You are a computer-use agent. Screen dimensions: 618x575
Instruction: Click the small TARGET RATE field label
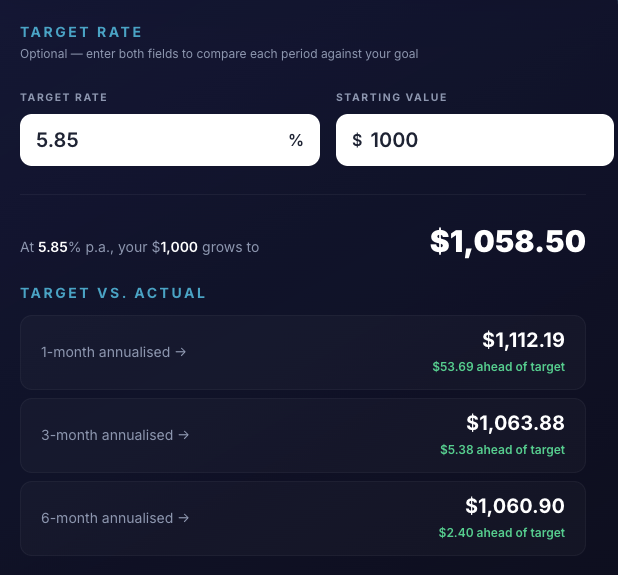(63, 97)
